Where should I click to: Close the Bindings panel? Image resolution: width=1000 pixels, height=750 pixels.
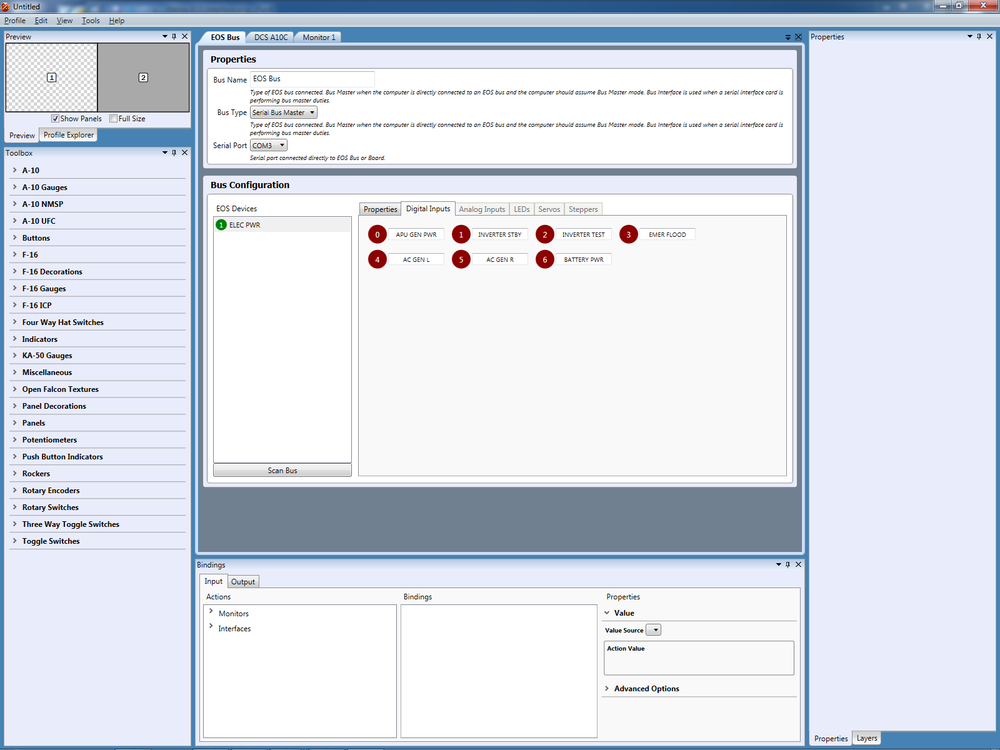click(x=798, y=564)
